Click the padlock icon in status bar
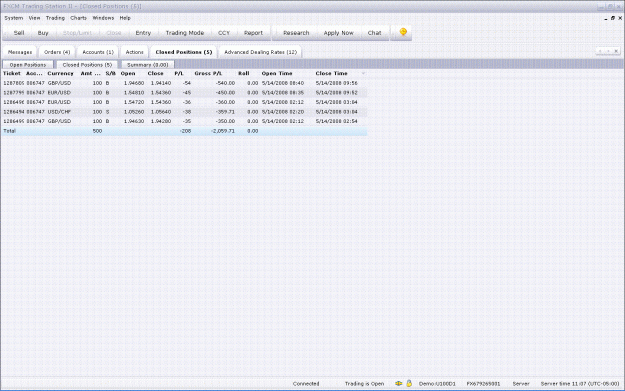This screenshot has height=391, width=625. click(409, 383)
